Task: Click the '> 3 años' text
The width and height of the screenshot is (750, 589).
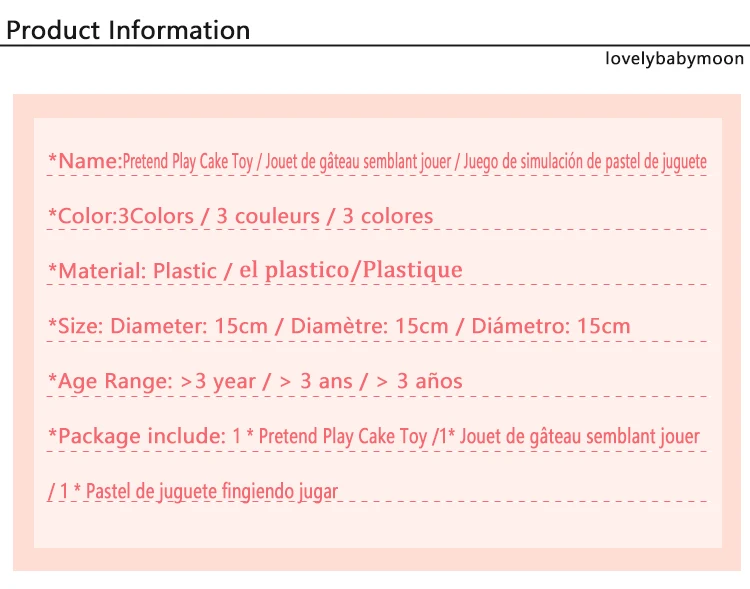Action: [419, 381]
